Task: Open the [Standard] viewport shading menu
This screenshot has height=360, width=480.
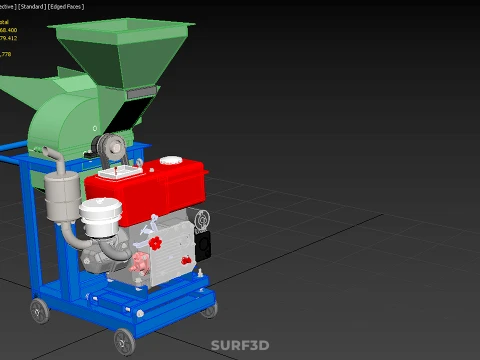Action: (32, 7)
